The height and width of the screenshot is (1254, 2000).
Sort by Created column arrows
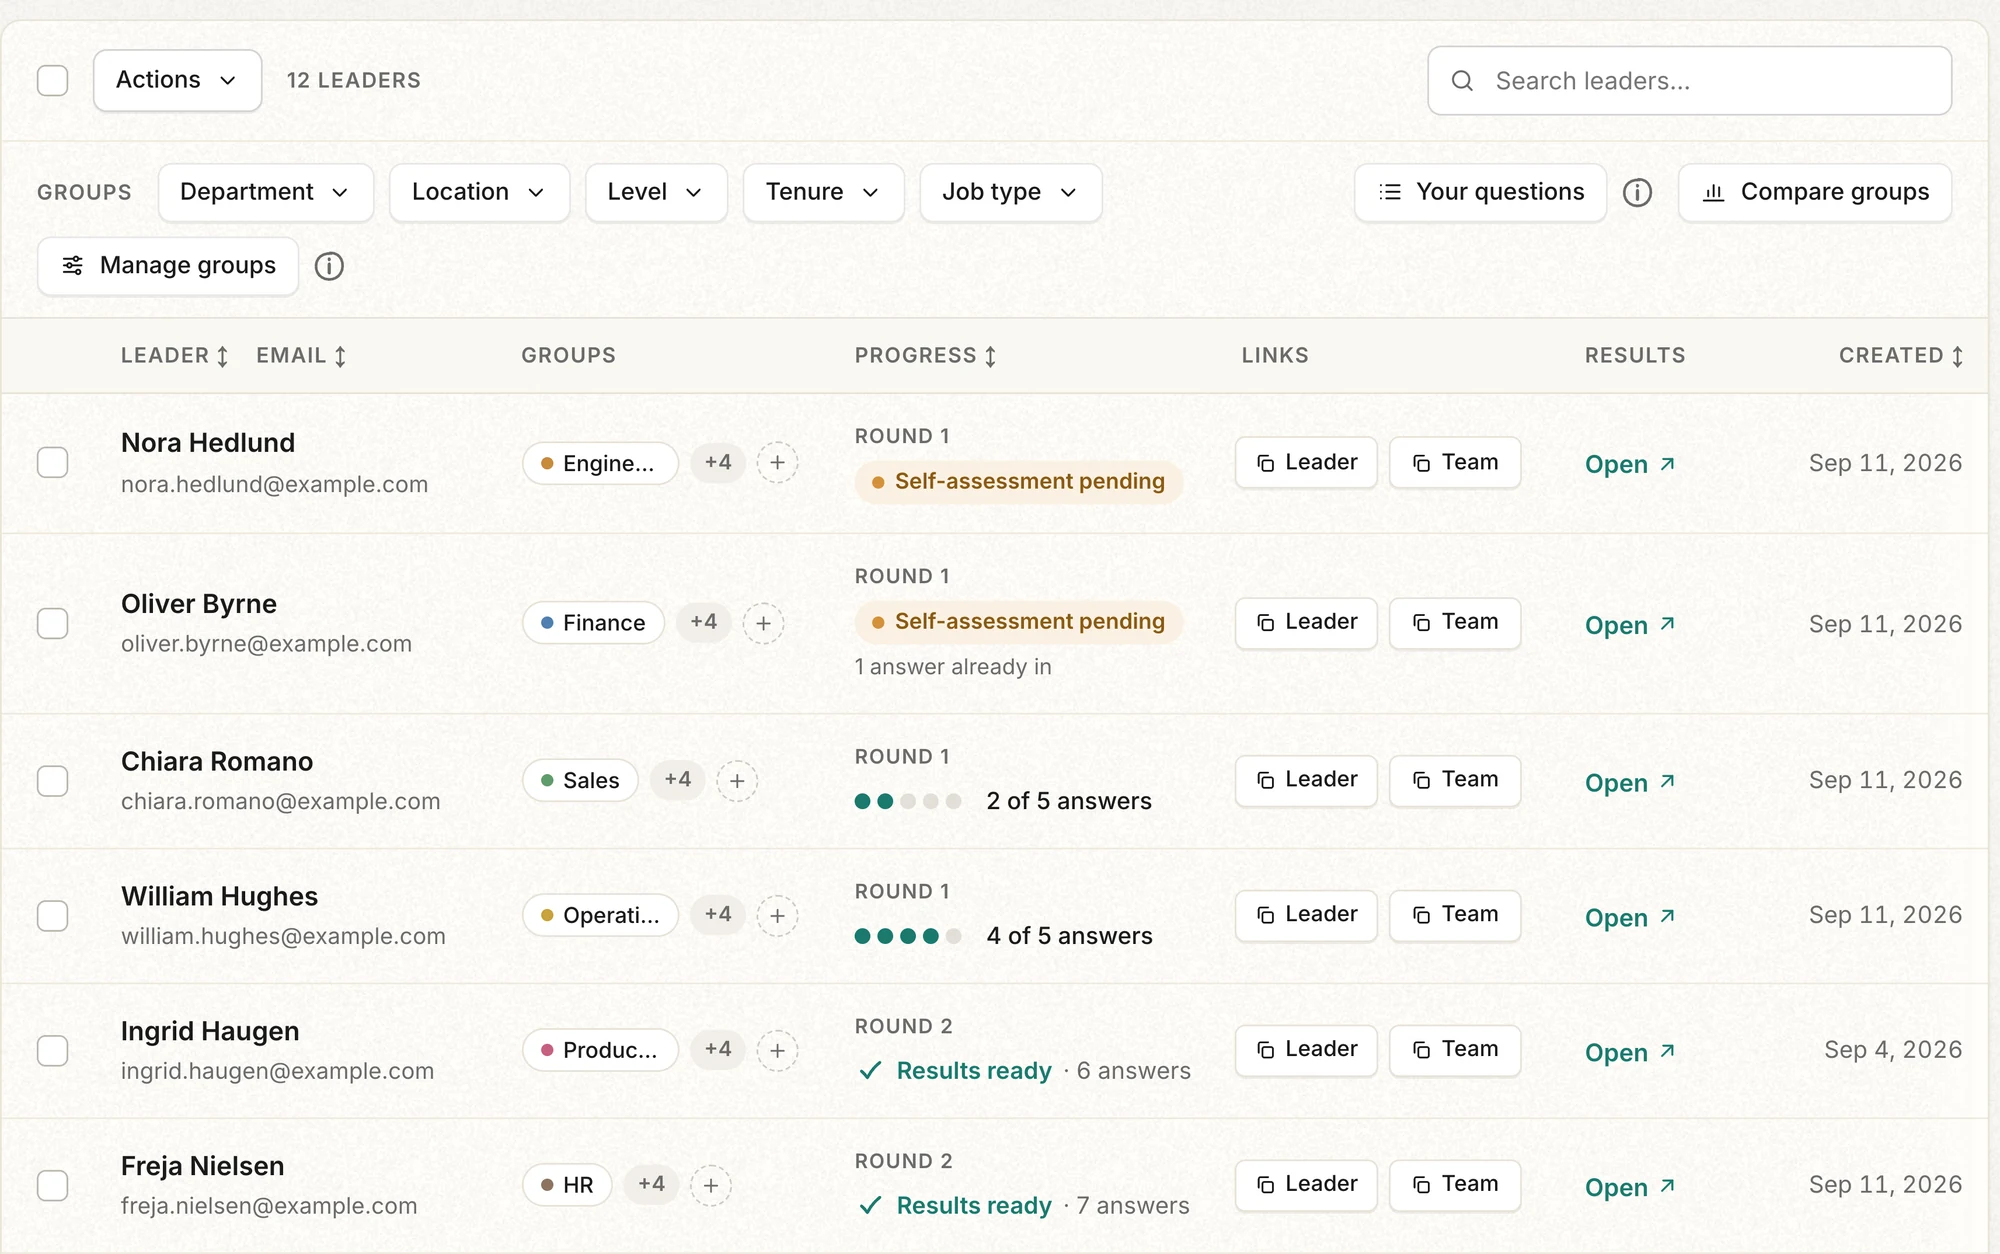point(1957,356)
